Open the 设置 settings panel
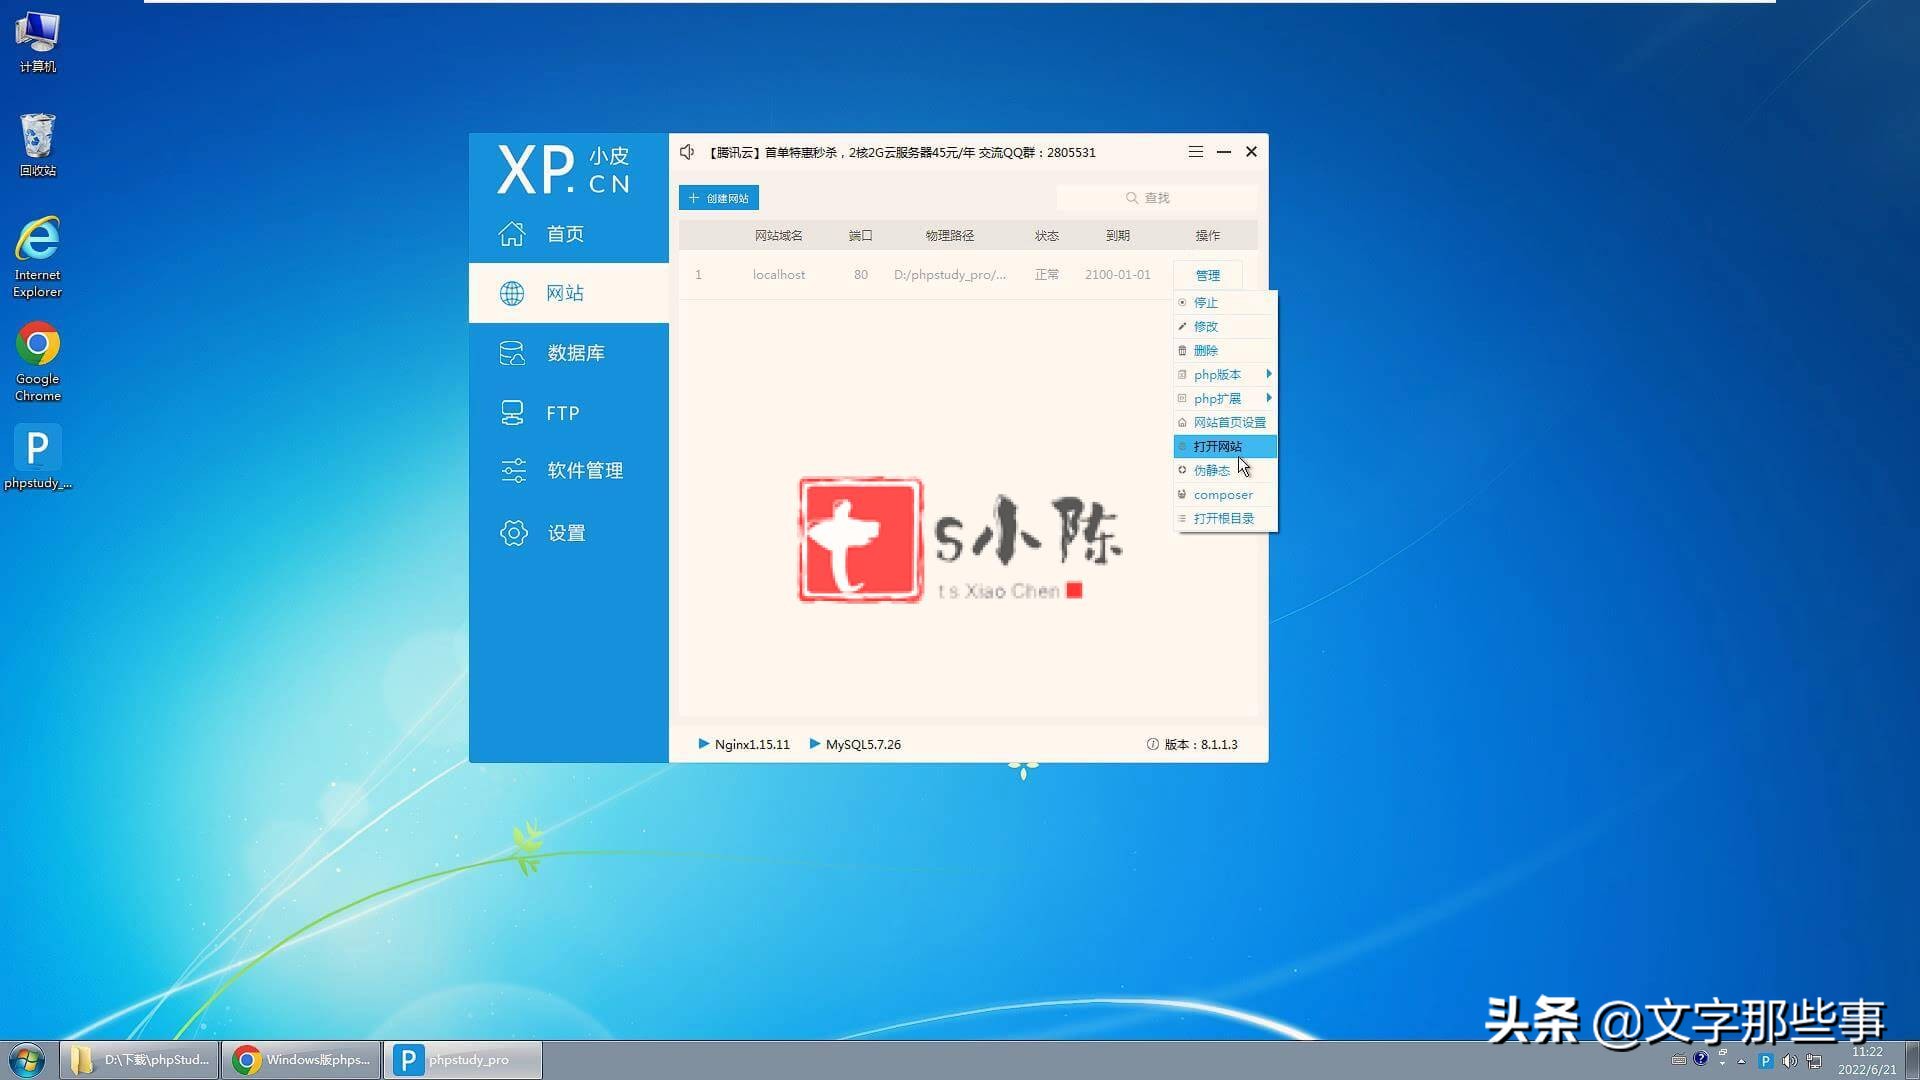Viewport: 1920px width, 1080px height. [565, 532]
